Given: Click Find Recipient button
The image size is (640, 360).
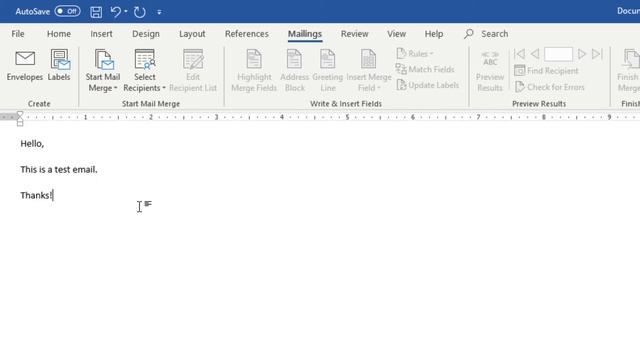Looking at the screenshot, I should [x=546, y=71].
